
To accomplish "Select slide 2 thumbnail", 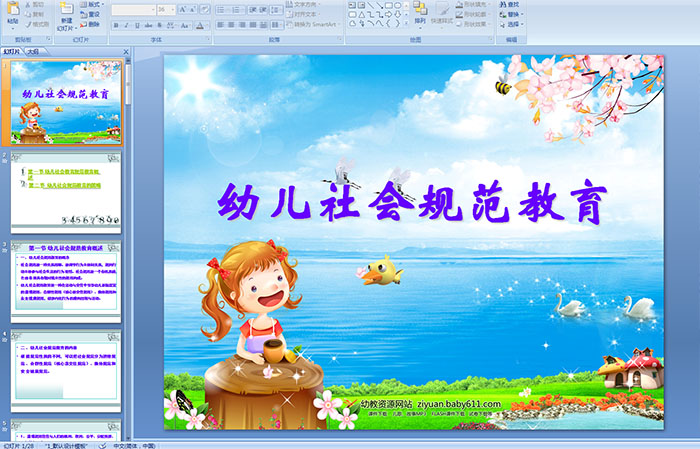I will (x=66, y=192).
